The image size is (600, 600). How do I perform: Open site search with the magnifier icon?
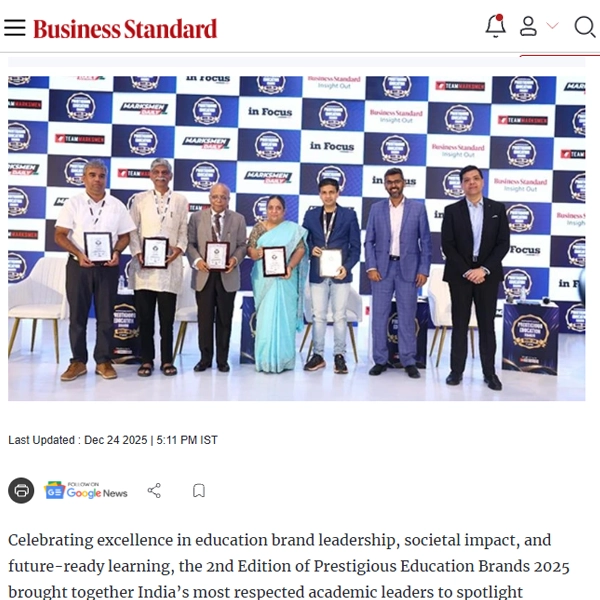[x=585, y=27]
